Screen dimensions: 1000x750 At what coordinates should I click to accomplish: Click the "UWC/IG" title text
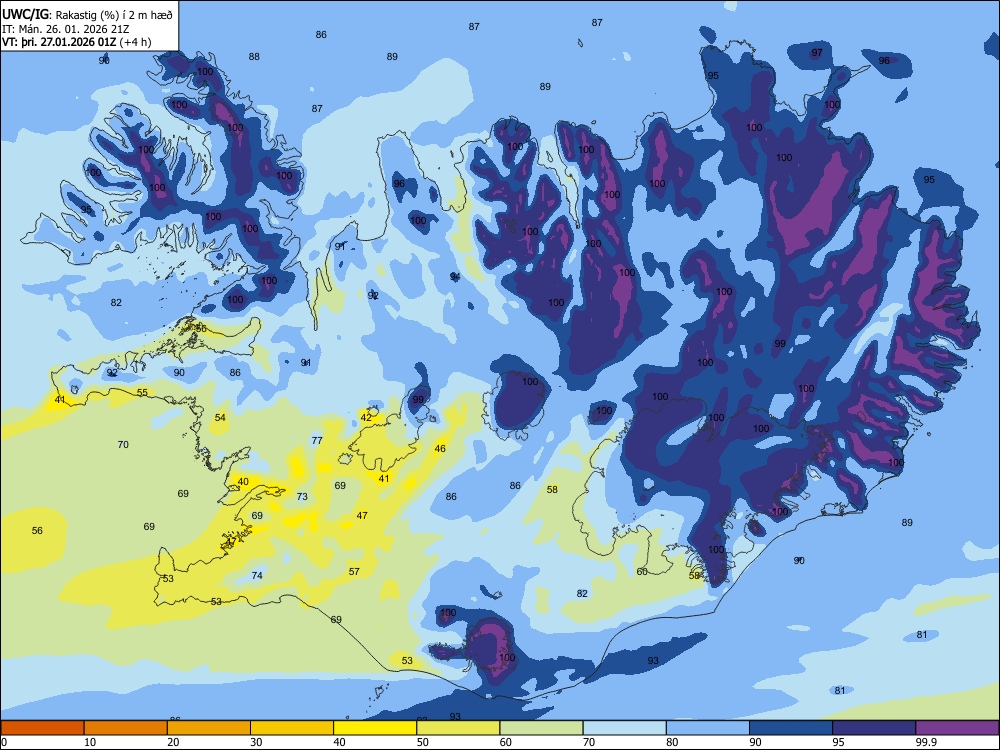25,14
